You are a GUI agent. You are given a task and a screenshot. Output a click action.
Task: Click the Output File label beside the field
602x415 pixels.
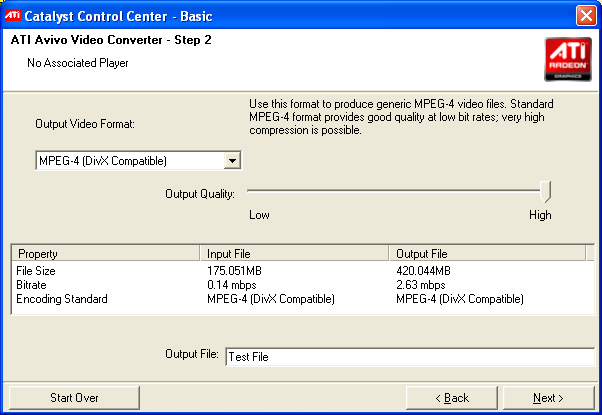point(192,354)
